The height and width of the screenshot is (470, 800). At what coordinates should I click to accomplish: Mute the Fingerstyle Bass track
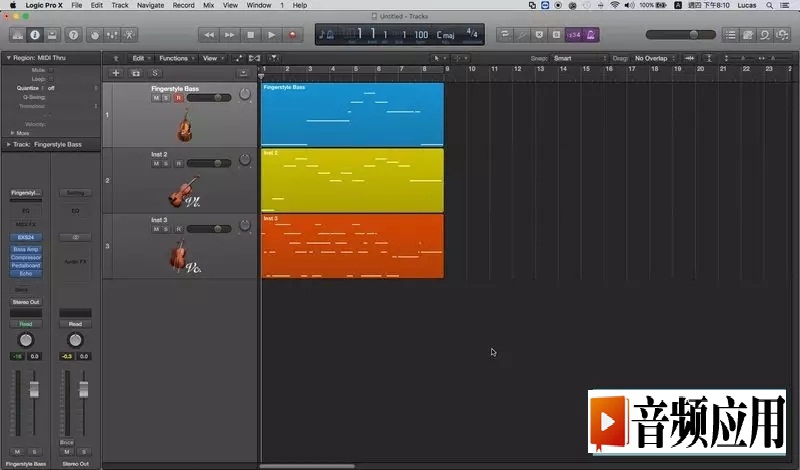(156, 97)
